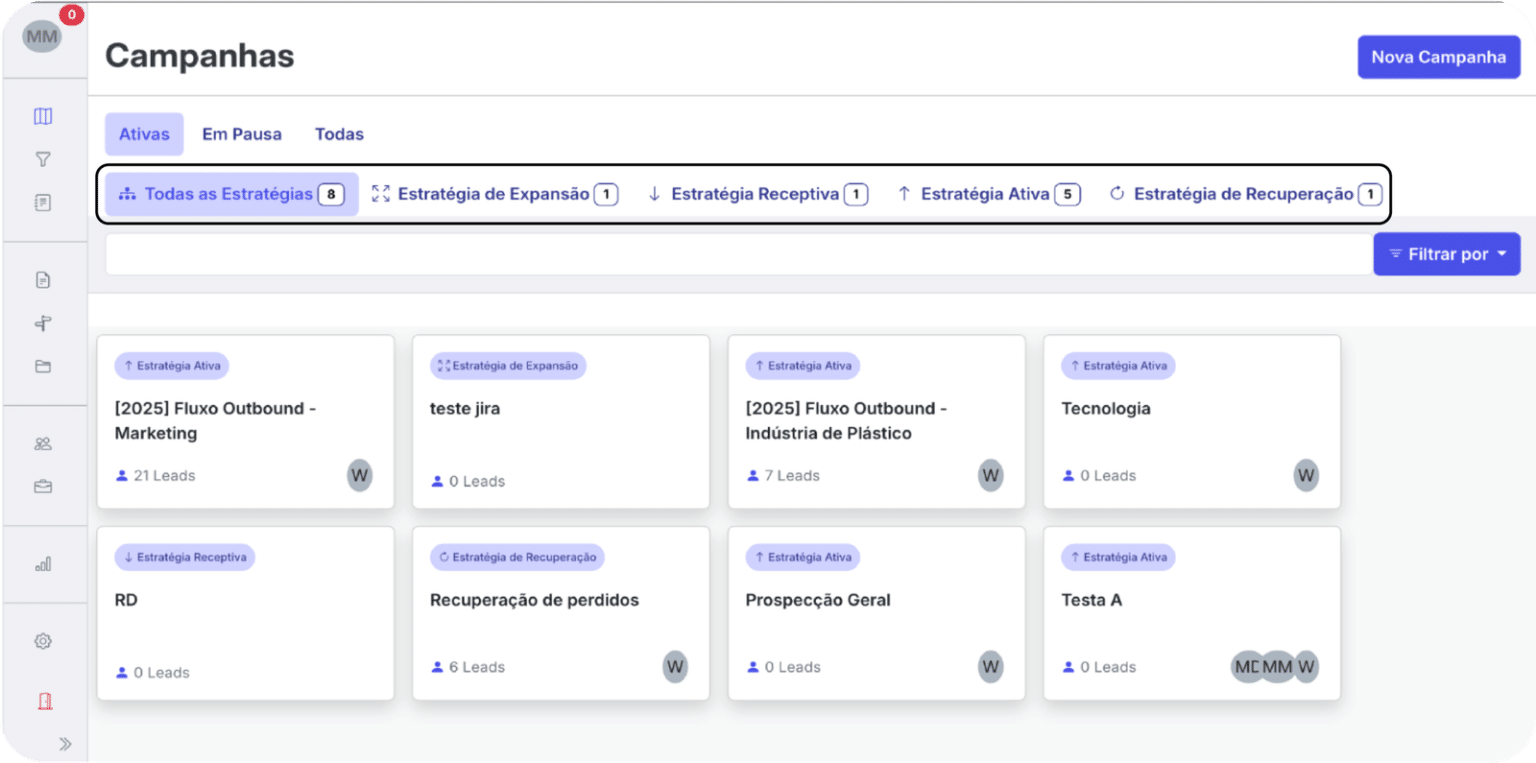Click W avatar on Recuperação de perdidos card

click(675, 666)
